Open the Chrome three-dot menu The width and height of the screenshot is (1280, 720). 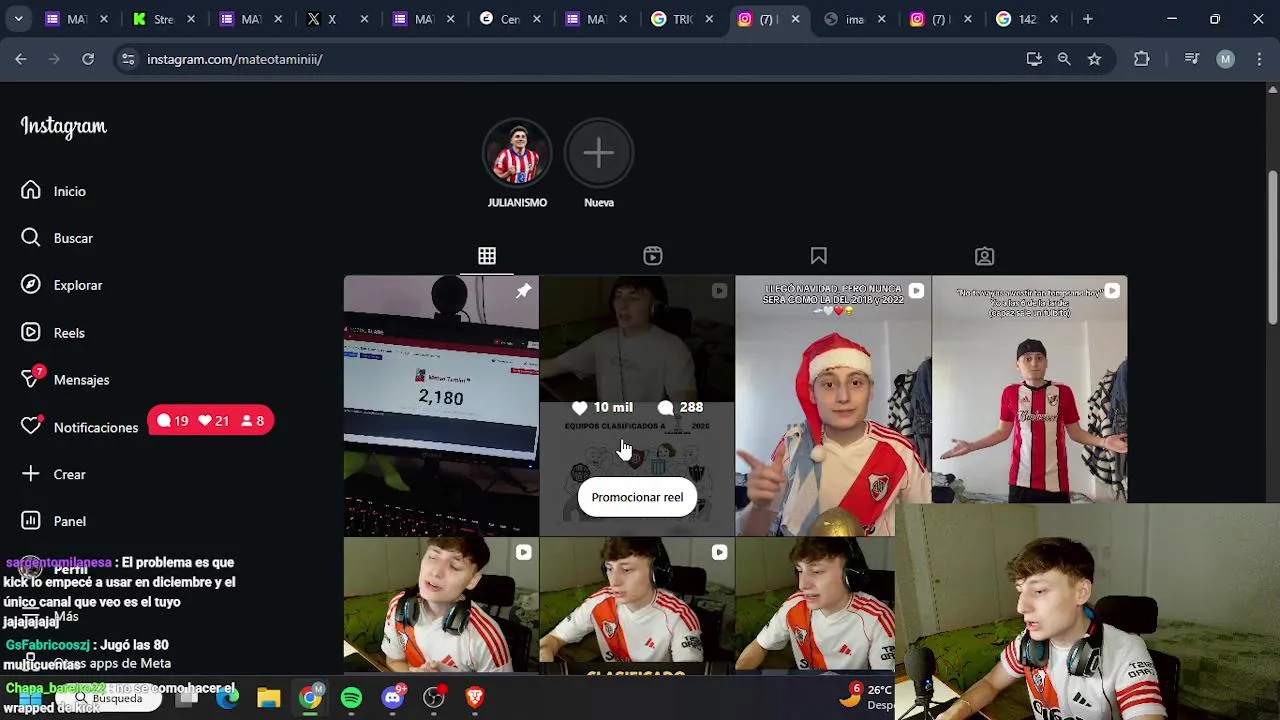pos(1258,59)
